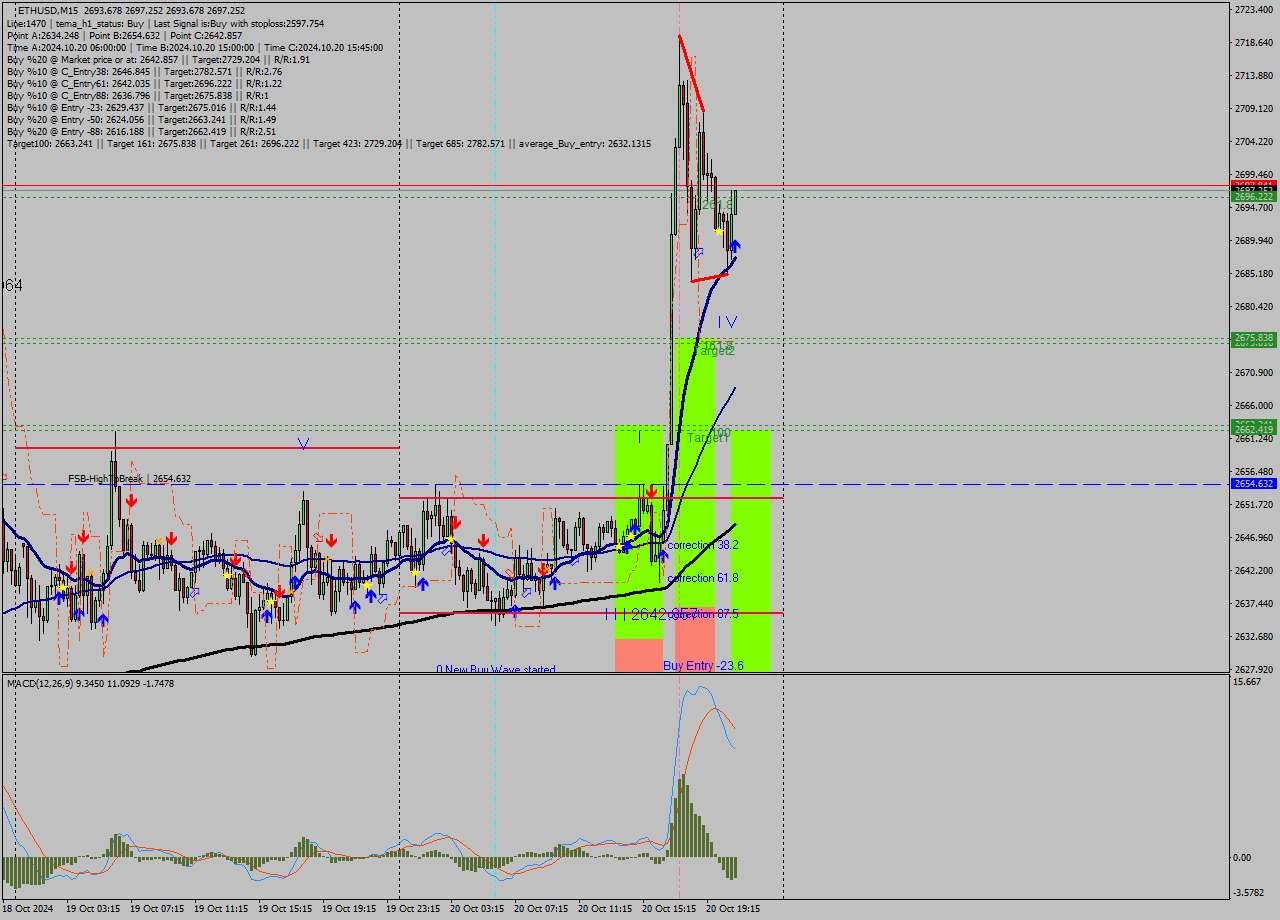This screenshot has width=1280, height=920.
Task: Click the blue 'I V' wave marker
Action: pyautogui.click(x=727, y=322)
